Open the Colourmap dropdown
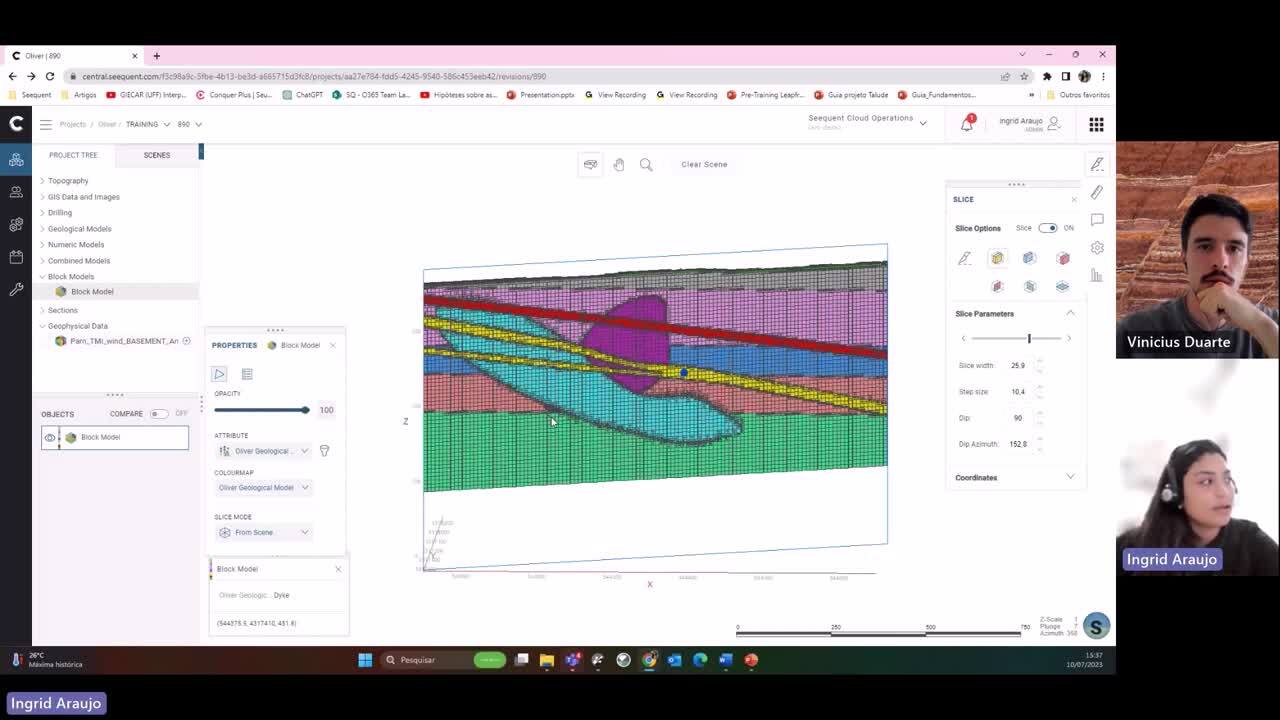Image resolution: width=1280 pixels, height=720 pixels. 263,488
